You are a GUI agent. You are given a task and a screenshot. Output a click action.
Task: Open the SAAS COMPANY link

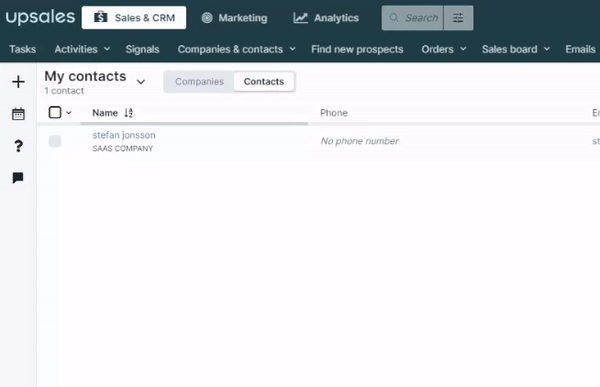(x=122, y=149)
